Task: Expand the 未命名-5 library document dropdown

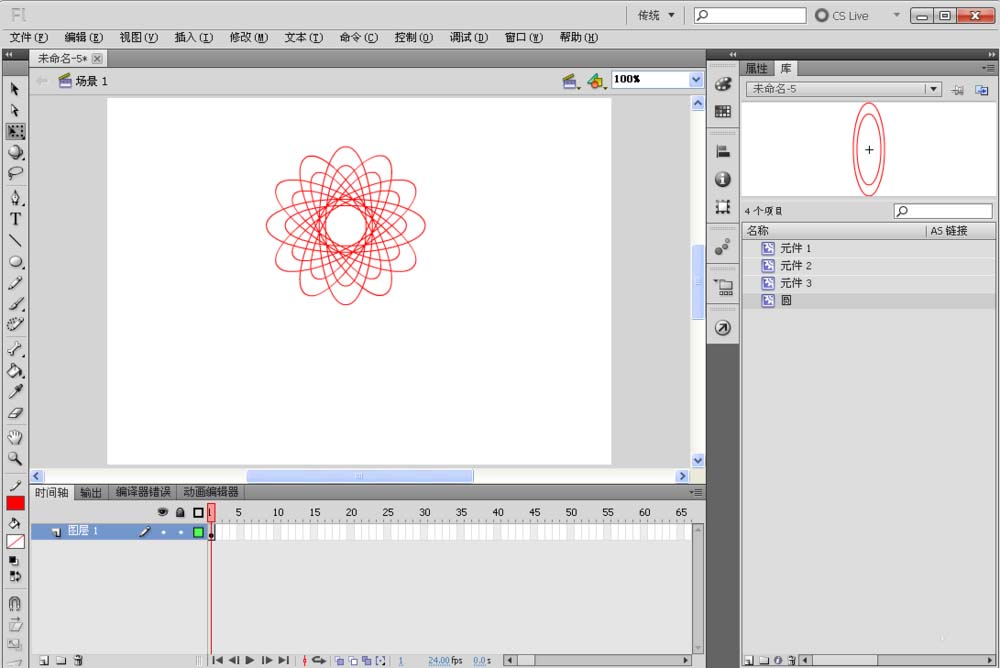Action: point(933,89)
